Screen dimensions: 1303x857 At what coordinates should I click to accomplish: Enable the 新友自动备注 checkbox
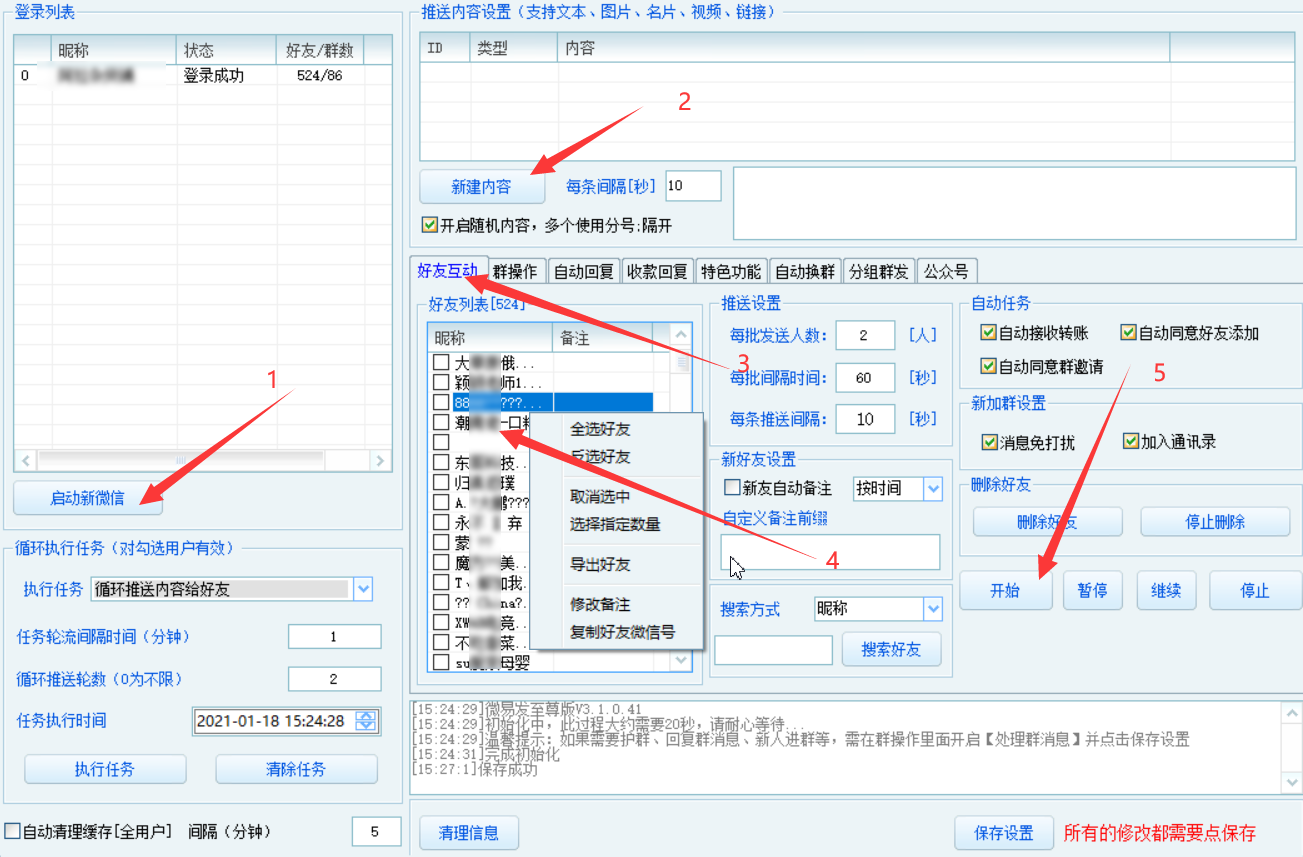click(x=731, y=488)
